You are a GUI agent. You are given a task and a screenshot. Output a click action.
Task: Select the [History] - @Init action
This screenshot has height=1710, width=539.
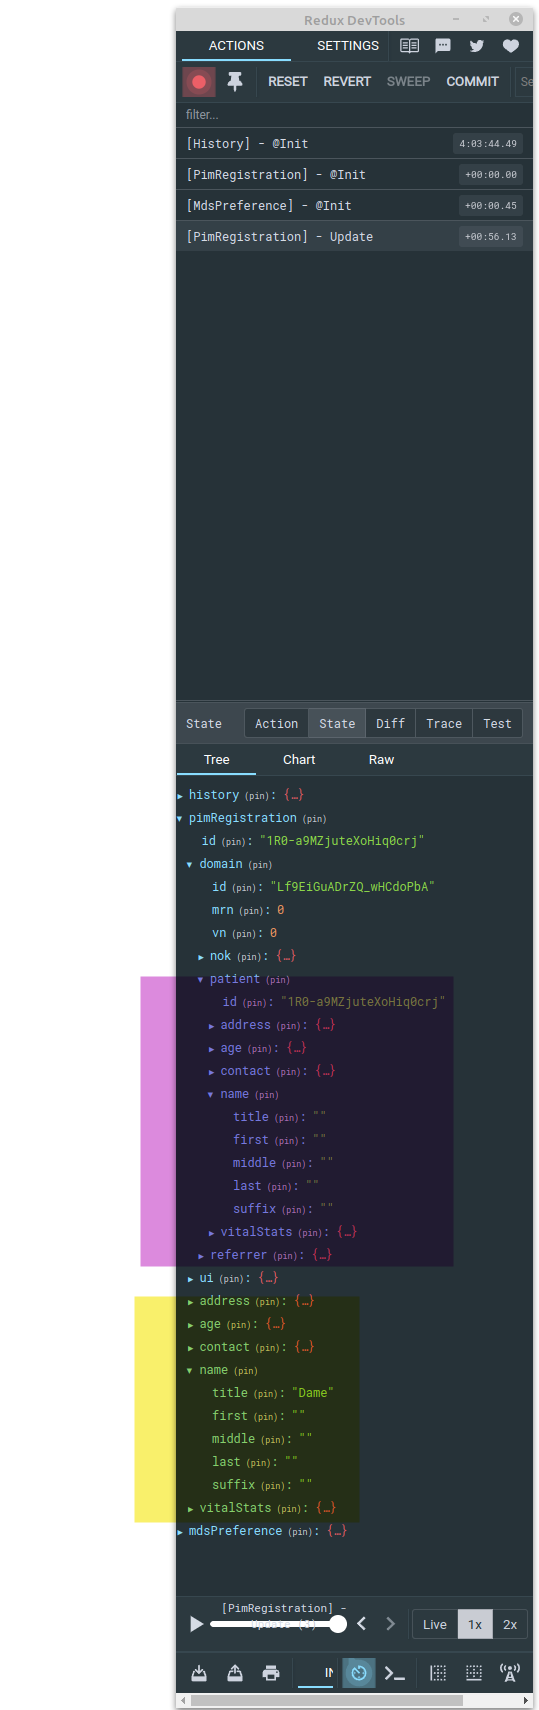pos(354,143)
